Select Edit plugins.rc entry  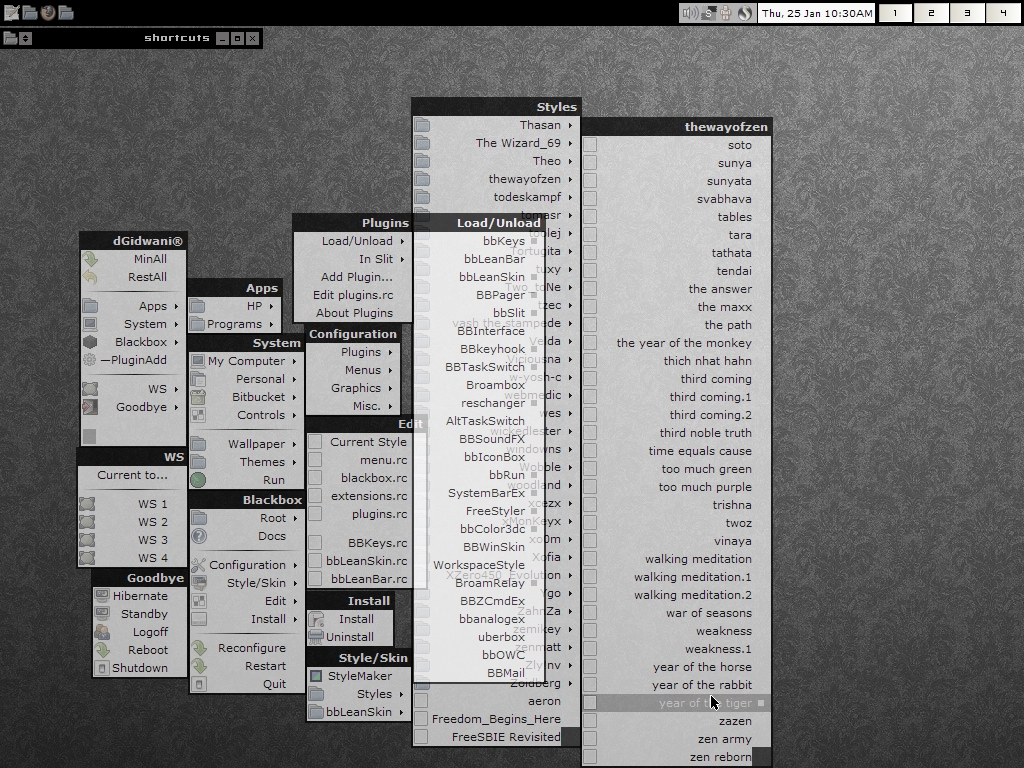[x=353, y=295]
